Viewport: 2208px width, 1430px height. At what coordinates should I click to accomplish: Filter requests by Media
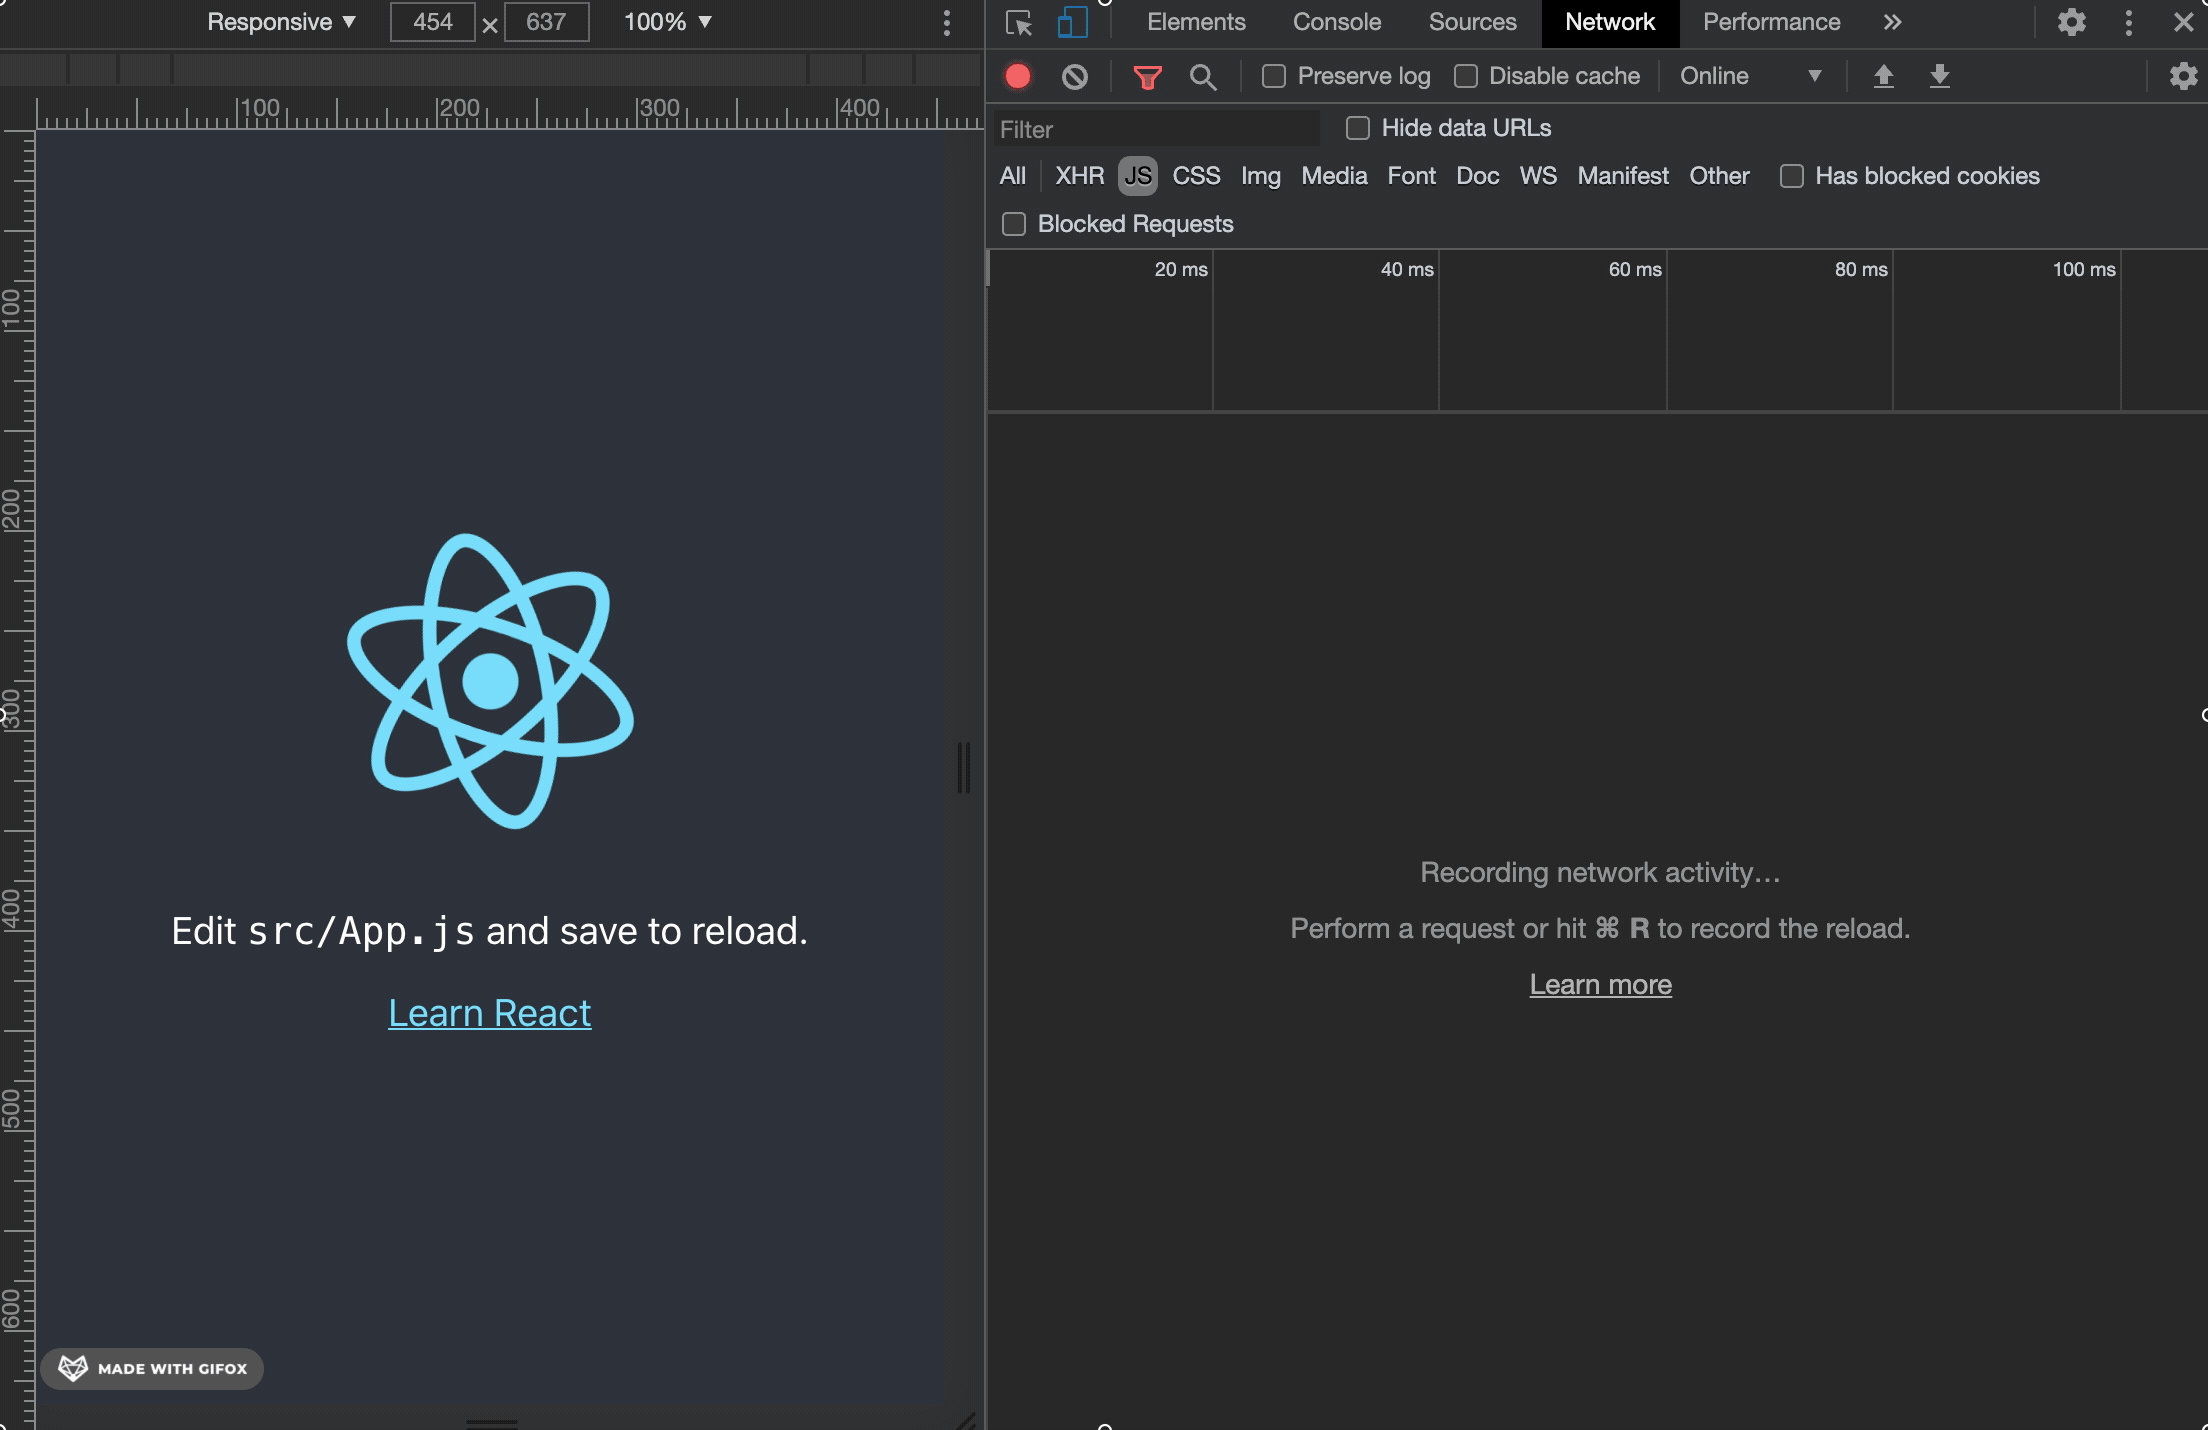tap(1334, 176)
